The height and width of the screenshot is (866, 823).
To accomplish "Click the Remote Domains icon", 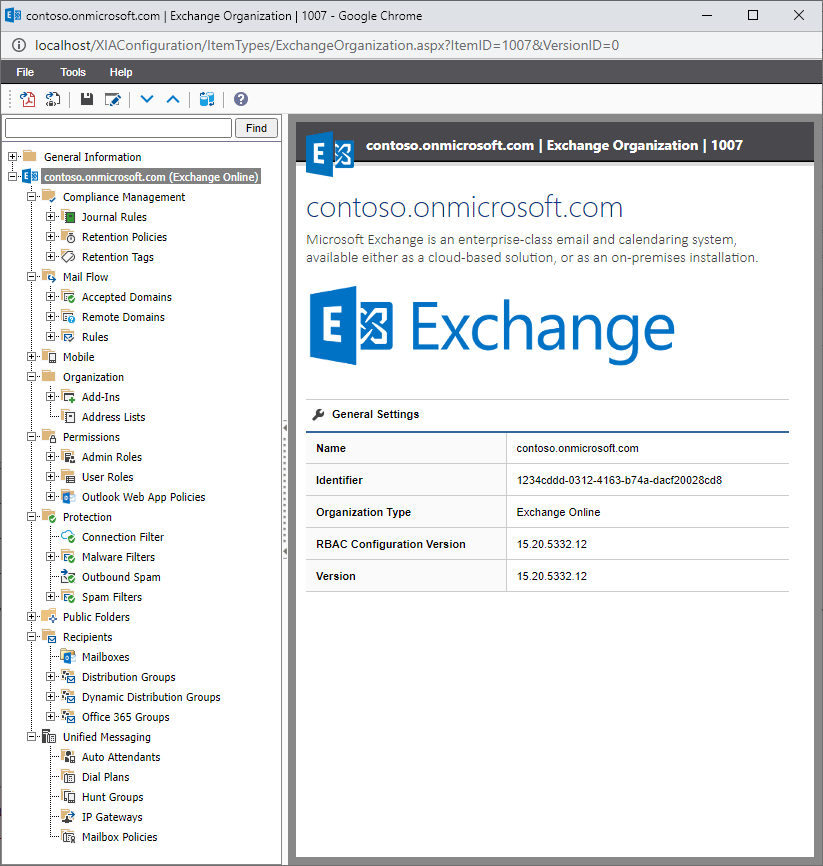I will point(68,316).
